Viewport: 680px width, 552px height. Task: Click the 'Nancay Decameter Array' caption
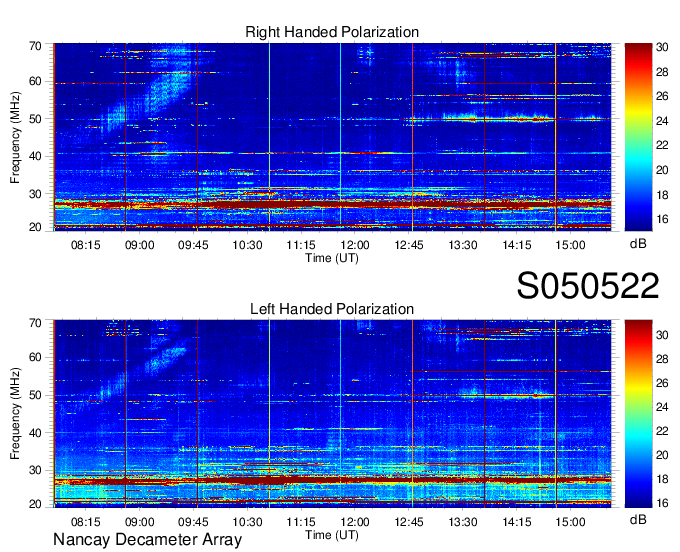(x=147, y=540)
